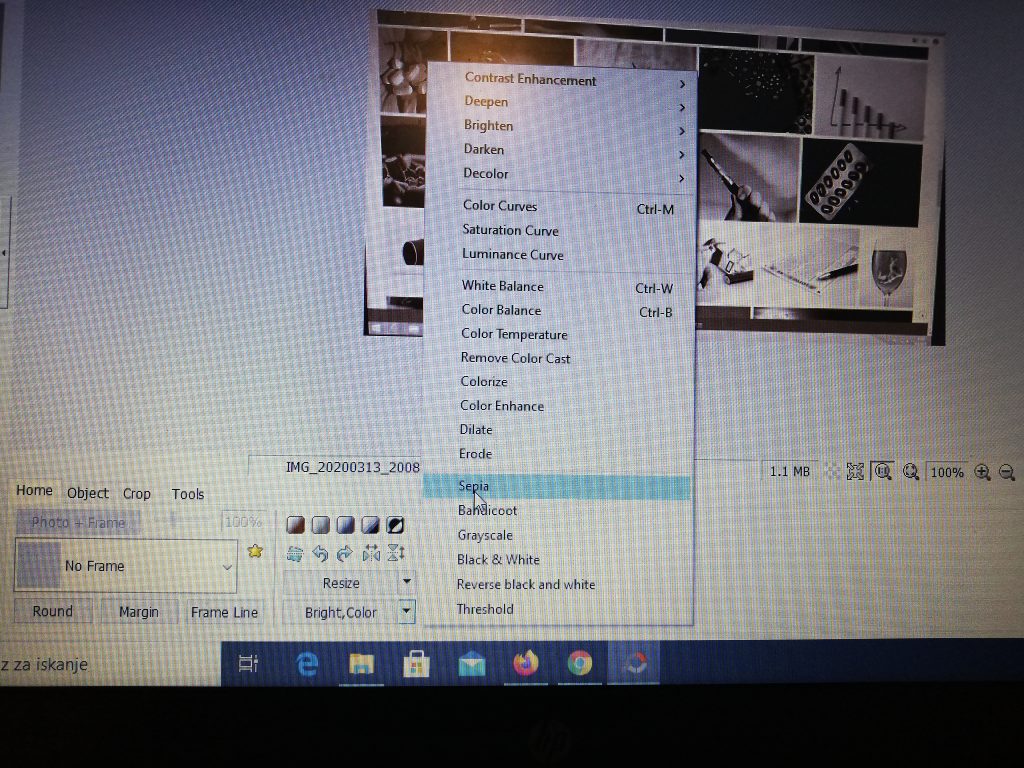This screenshot has height=768, width=1024.
Task: Select Reverse black and white
Action: tap(556, 584)
